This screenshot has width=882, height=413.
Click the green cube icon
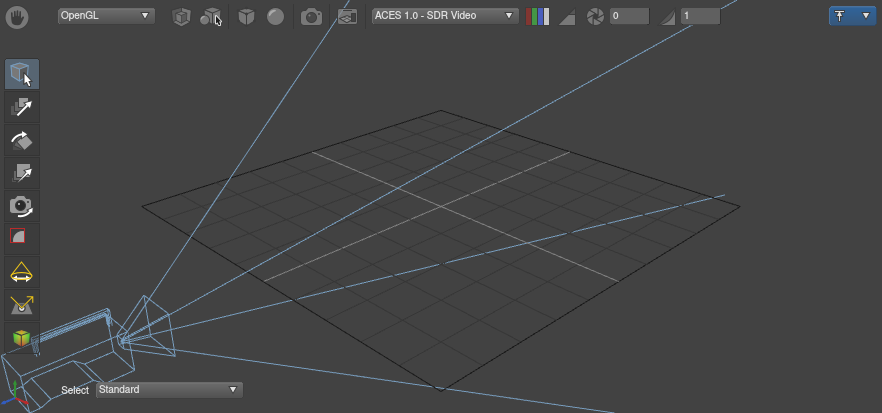[21, 338]
